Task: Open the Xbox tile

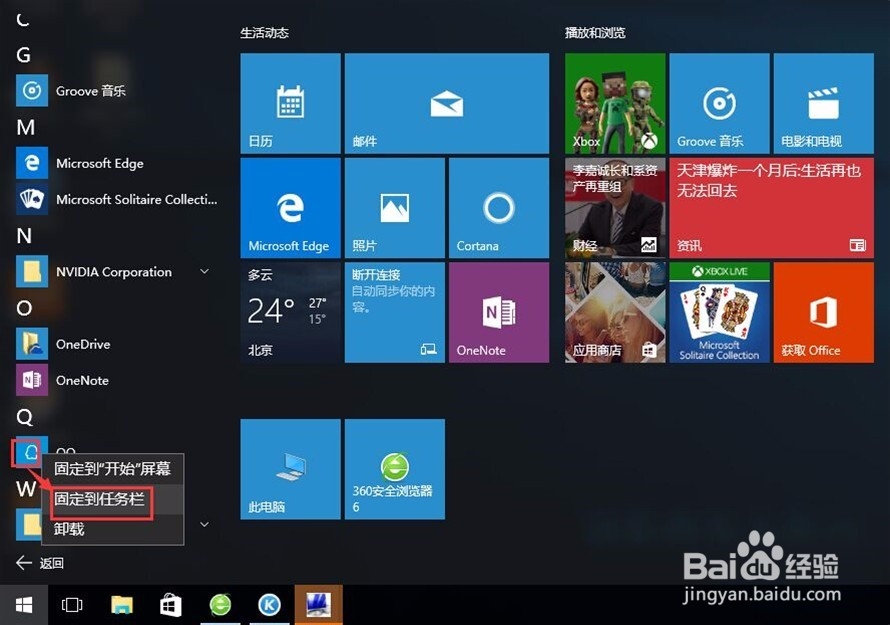Action: 615,103
